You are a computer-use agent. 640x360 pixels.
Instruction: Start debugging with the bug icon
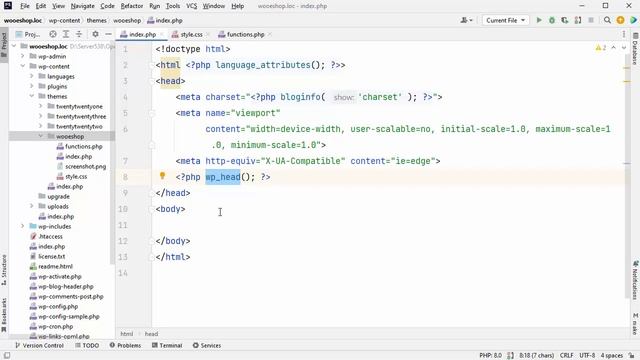[552, 20]
